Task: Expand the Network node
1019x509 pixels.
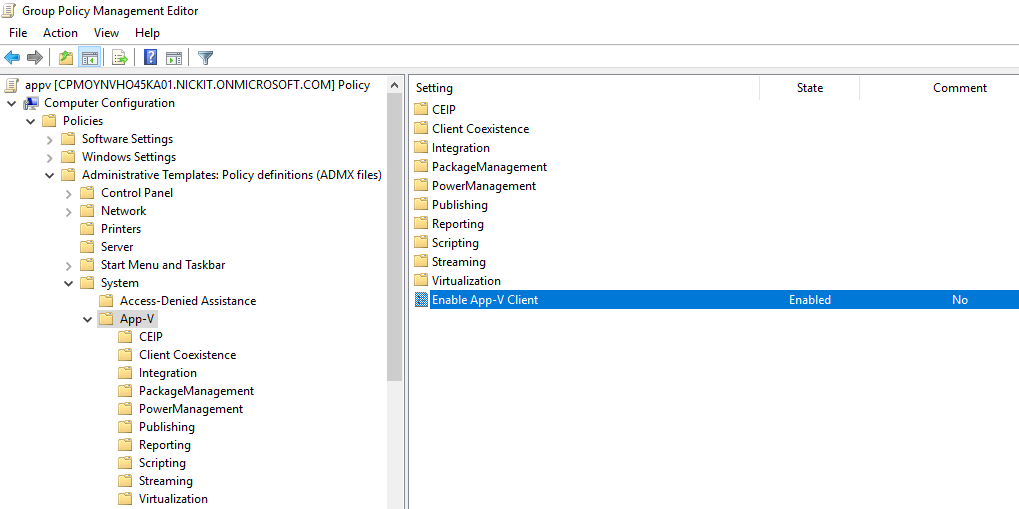Action: [69, 211]
